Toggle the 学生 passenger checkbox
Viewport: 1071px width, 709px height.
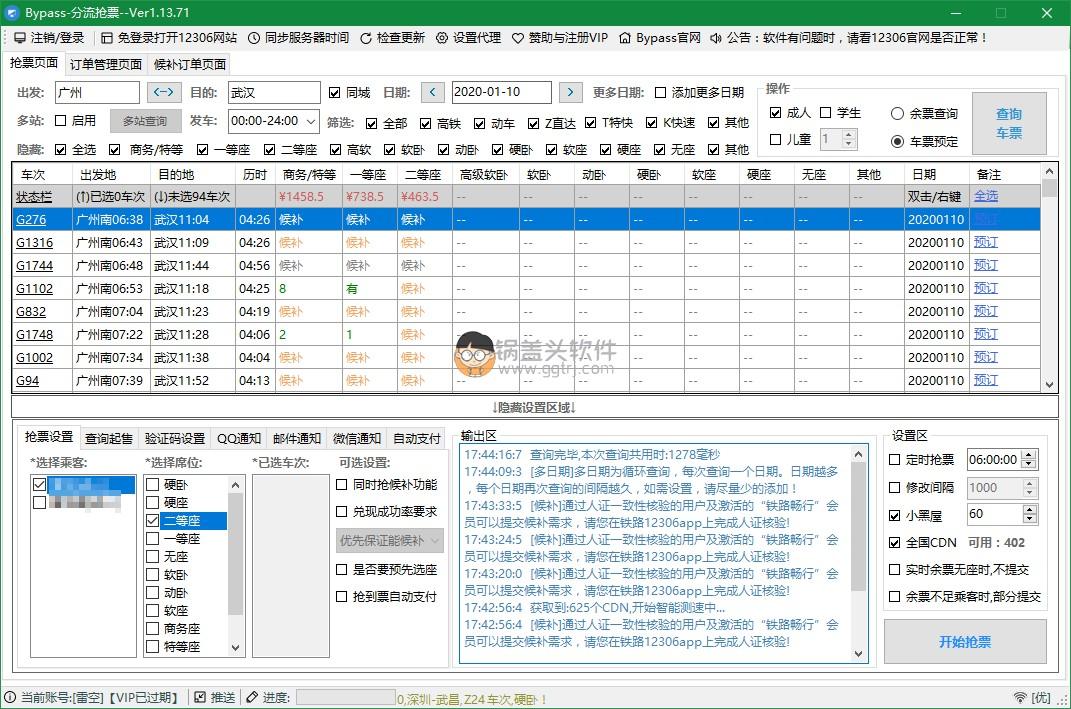pyautogui.click(x=826, y=113)
